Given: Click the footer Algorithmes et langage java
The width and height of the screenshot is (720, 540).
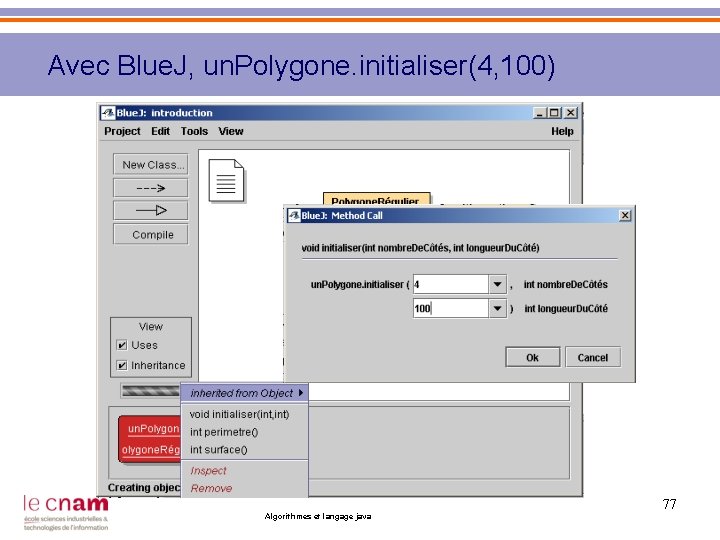Looking at the screenshot, I should [318, 516].
